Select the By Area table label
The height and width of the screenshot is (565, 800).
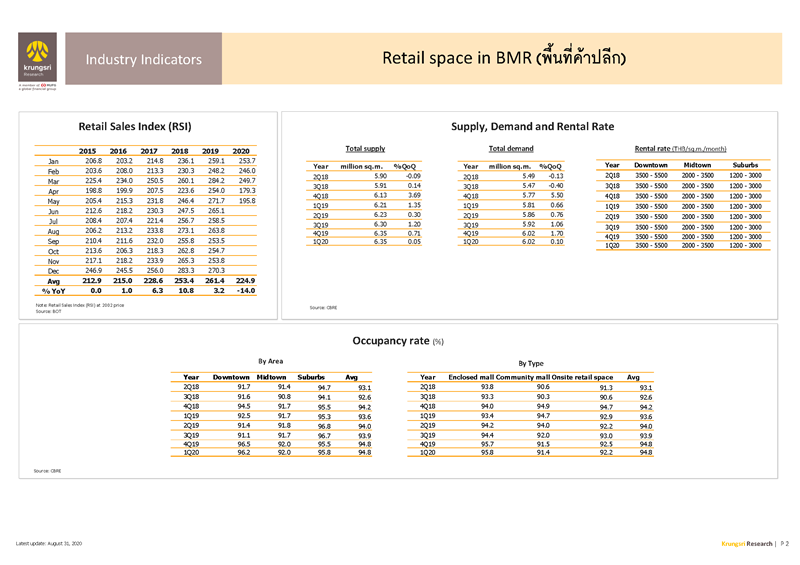271,359
